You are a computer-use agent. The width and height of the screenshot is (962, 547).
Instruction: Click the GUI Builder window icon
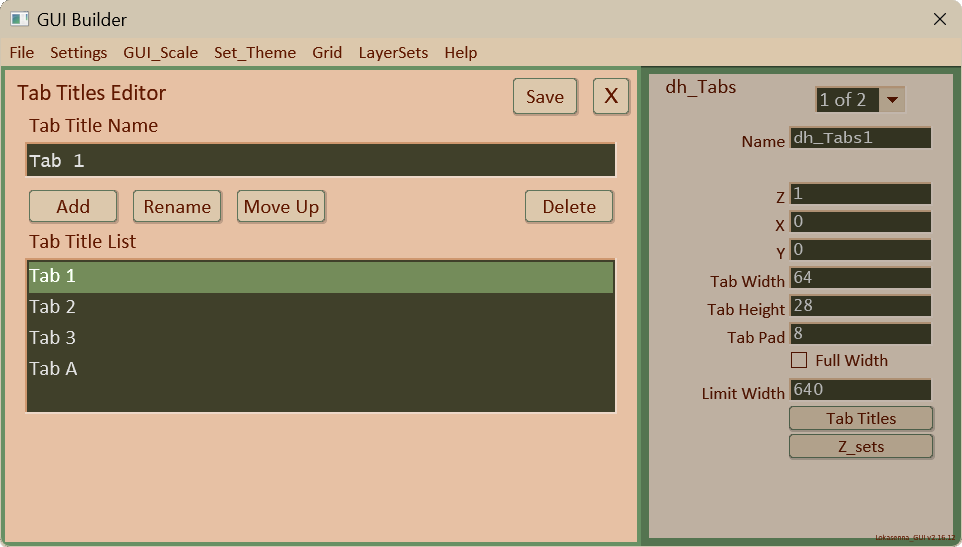(x=19, y=19)
